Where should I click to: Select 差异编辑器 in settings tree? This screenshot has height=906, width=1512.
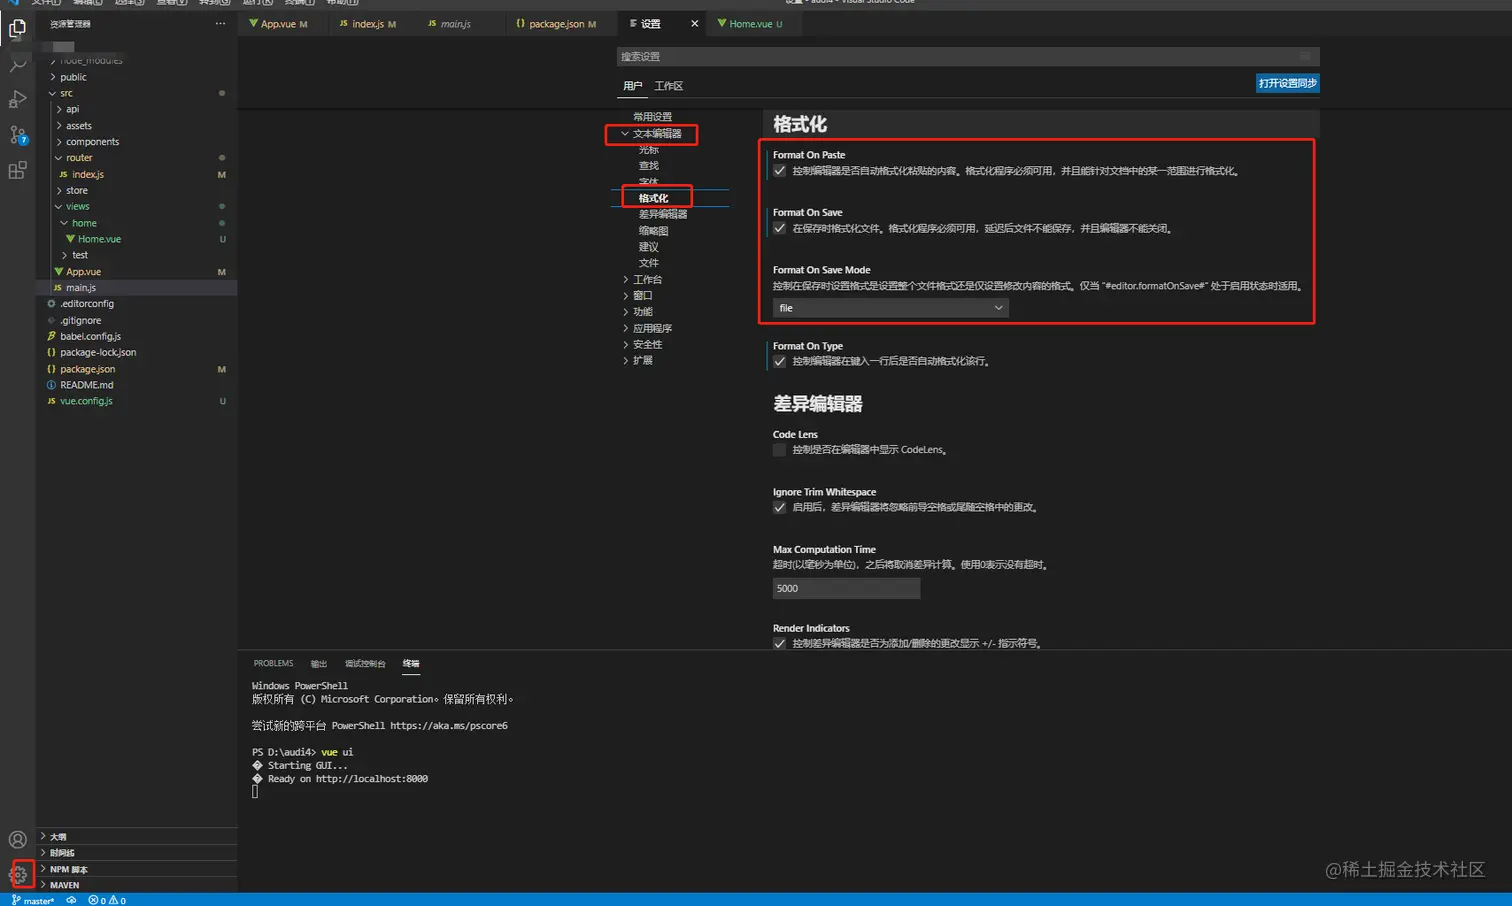(663, 214)
